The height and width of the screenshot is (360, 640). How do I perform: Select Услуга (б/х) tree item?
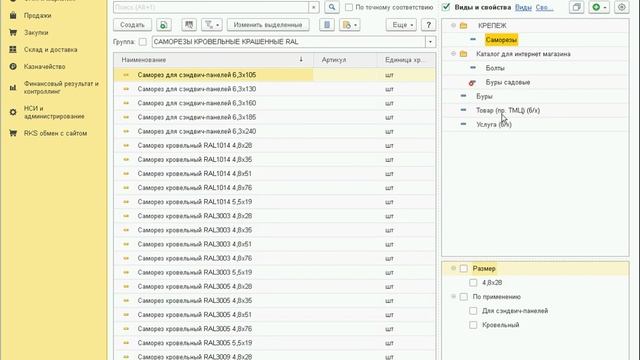coord(494,124)
